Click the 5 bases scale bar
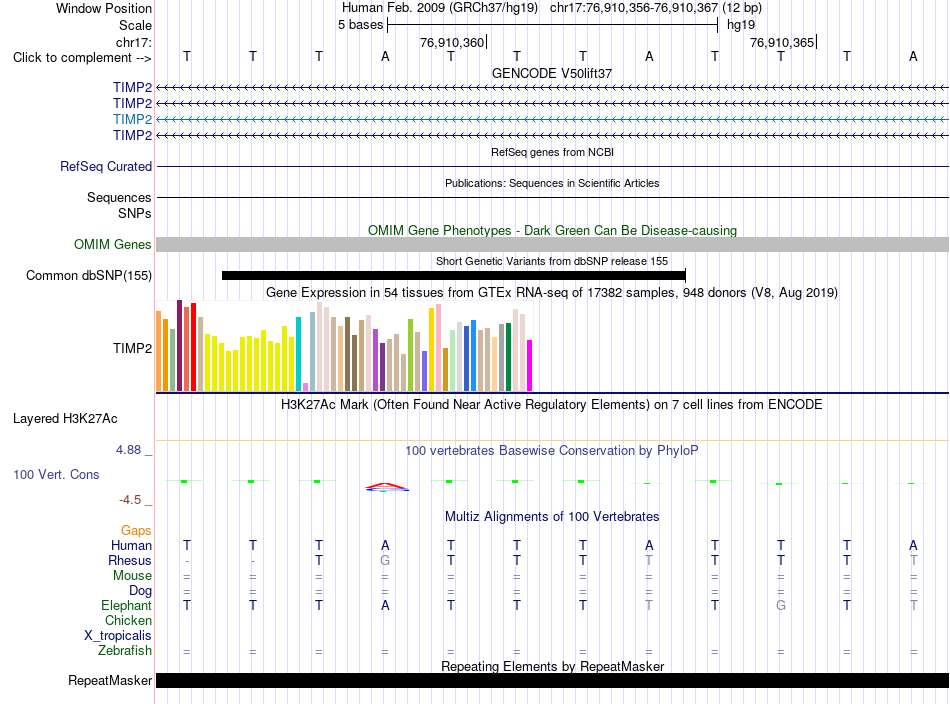The height and width of the screenshot is (704, 950). coord(553,25)
